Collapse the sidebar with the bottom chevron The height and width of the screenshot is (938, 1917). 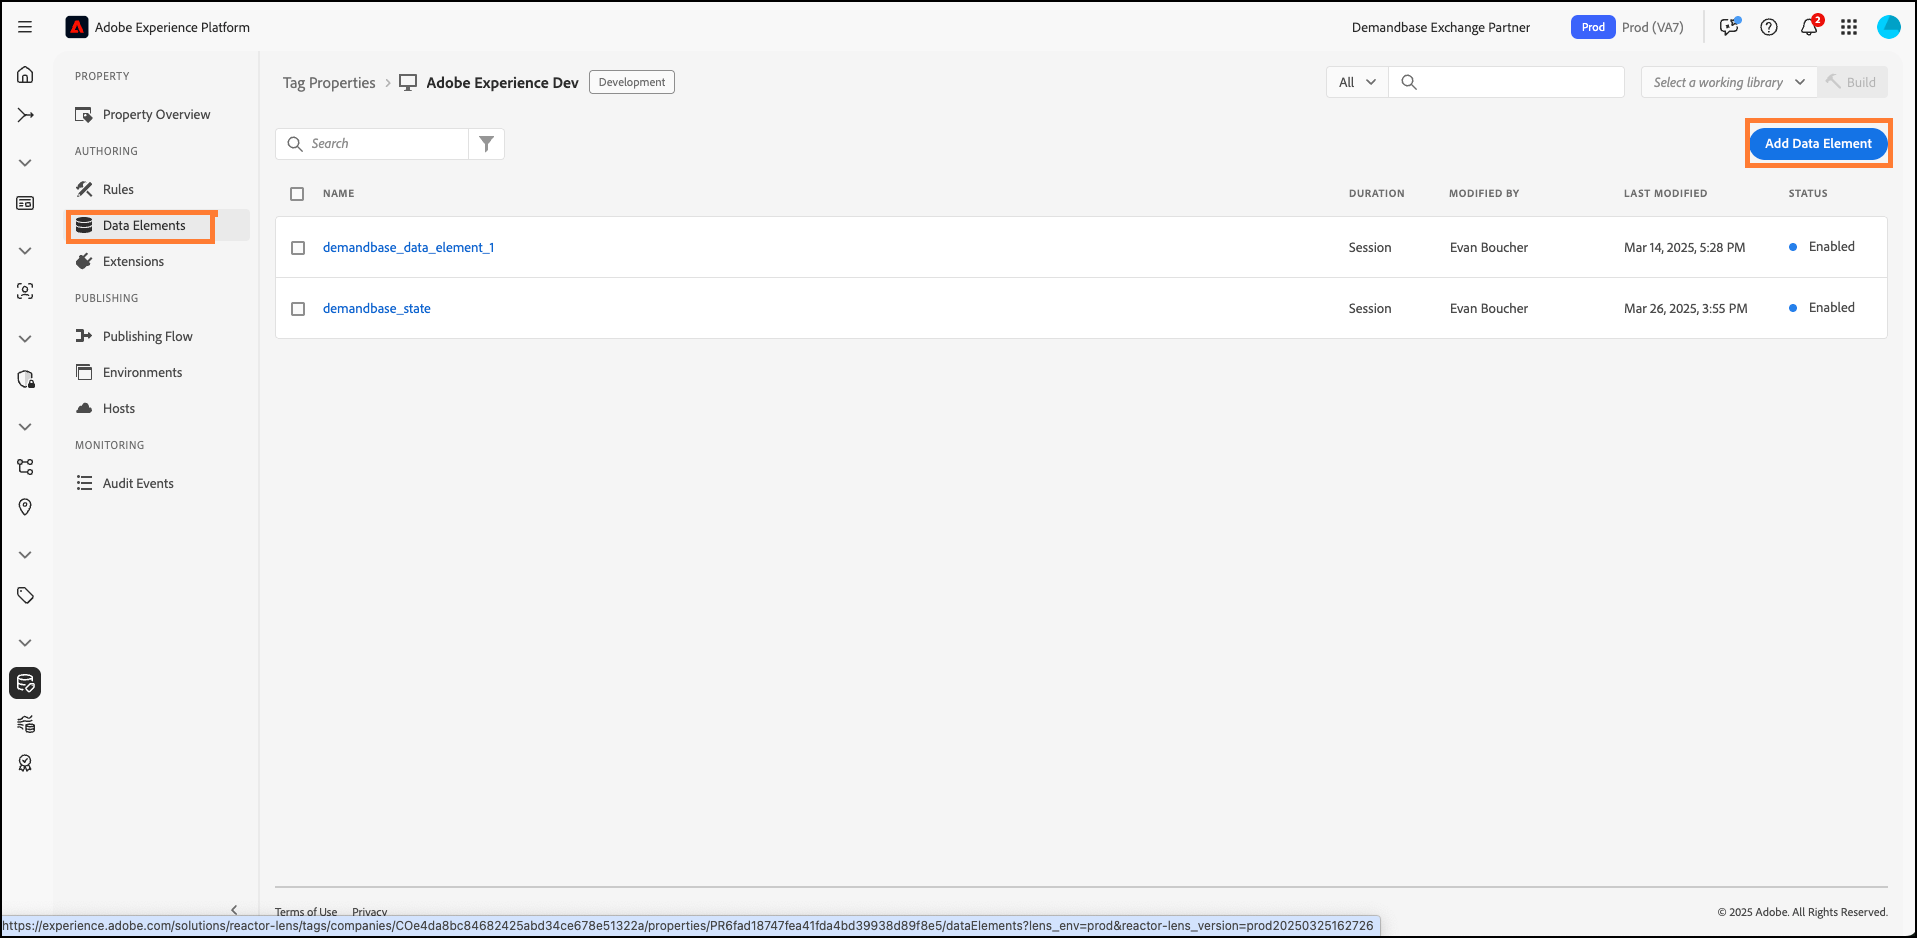(234, 909)
